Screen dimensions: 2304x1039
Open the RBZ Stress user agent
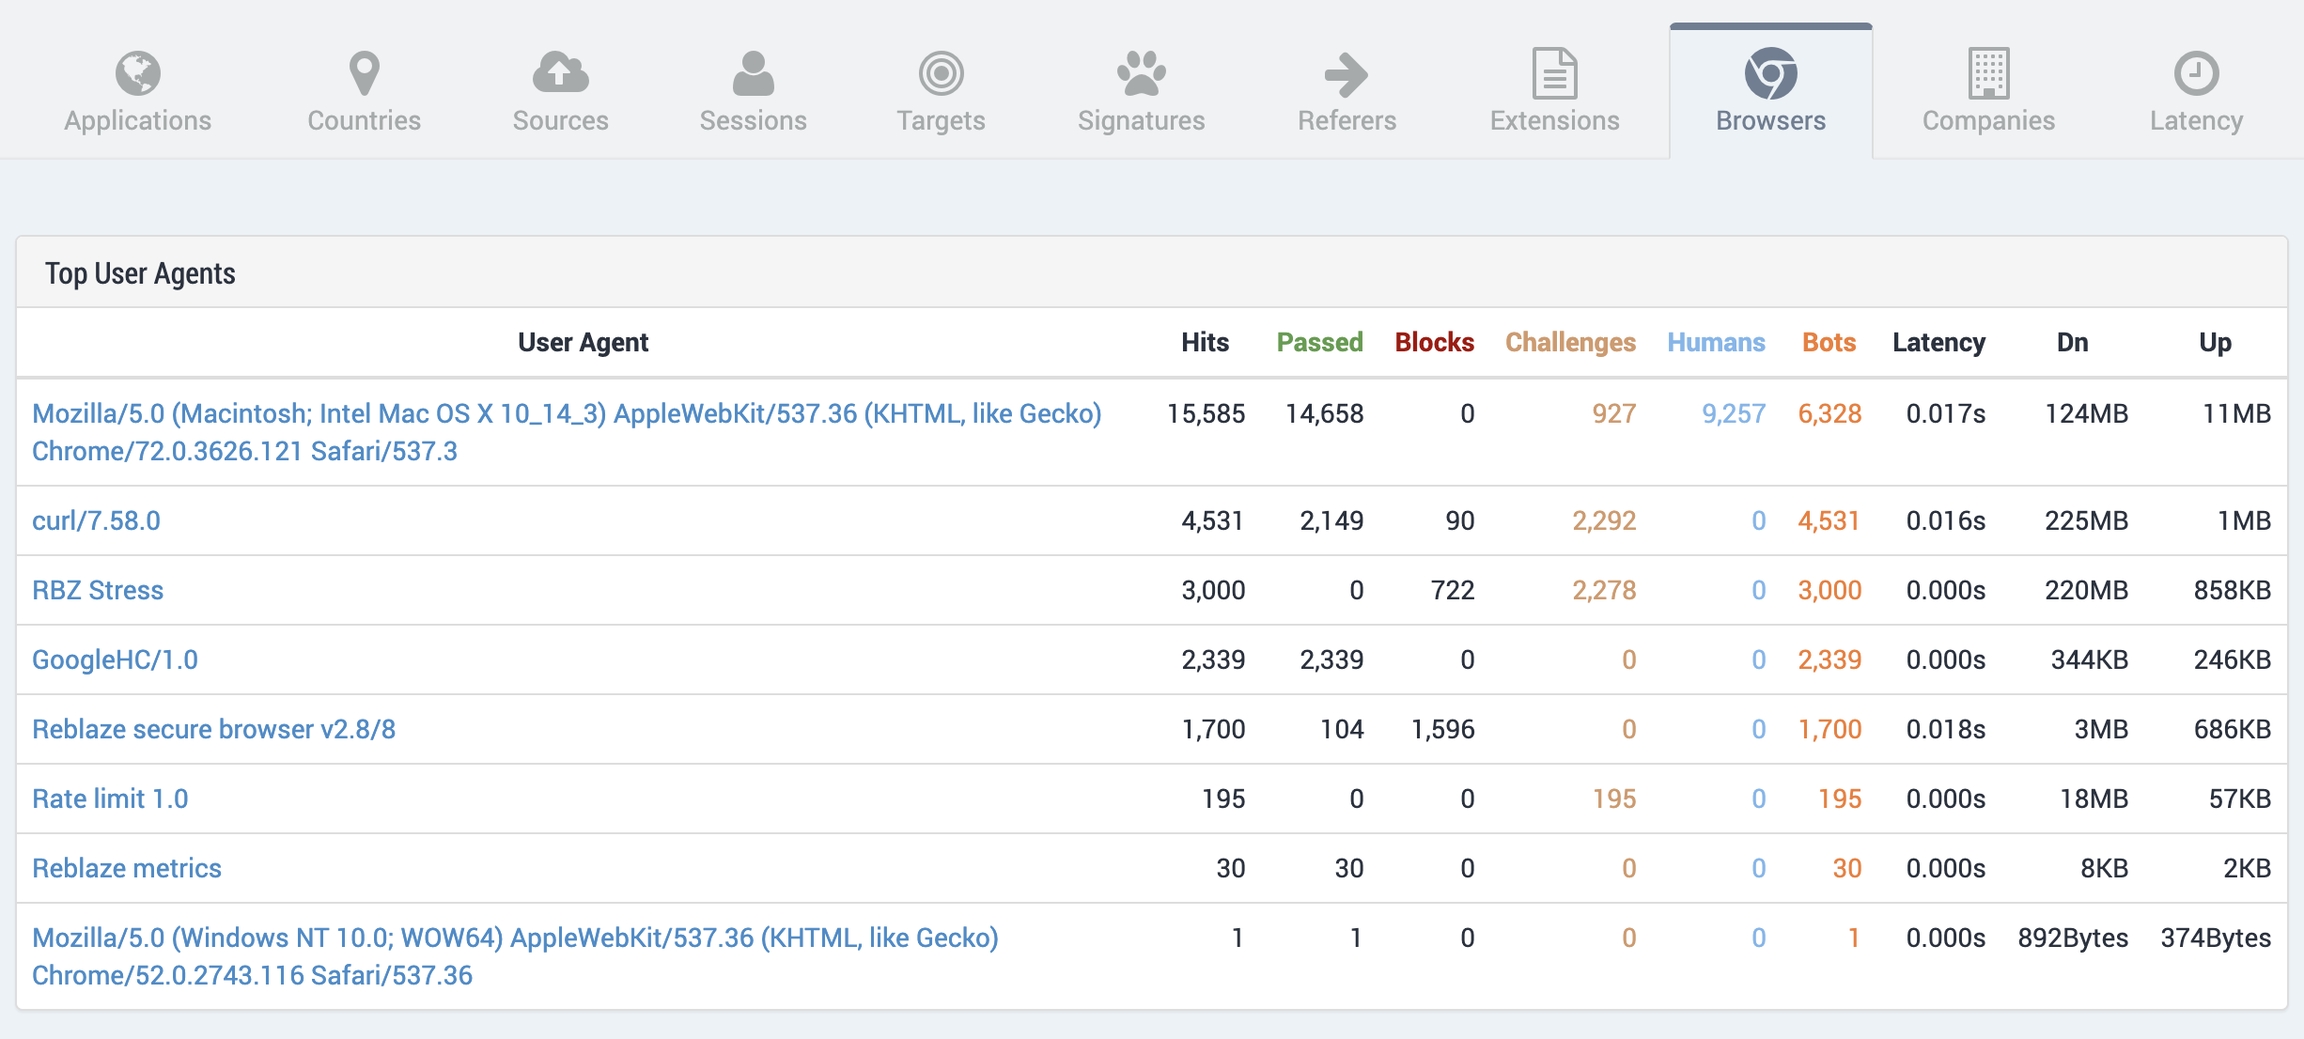[x=98, y=590]
